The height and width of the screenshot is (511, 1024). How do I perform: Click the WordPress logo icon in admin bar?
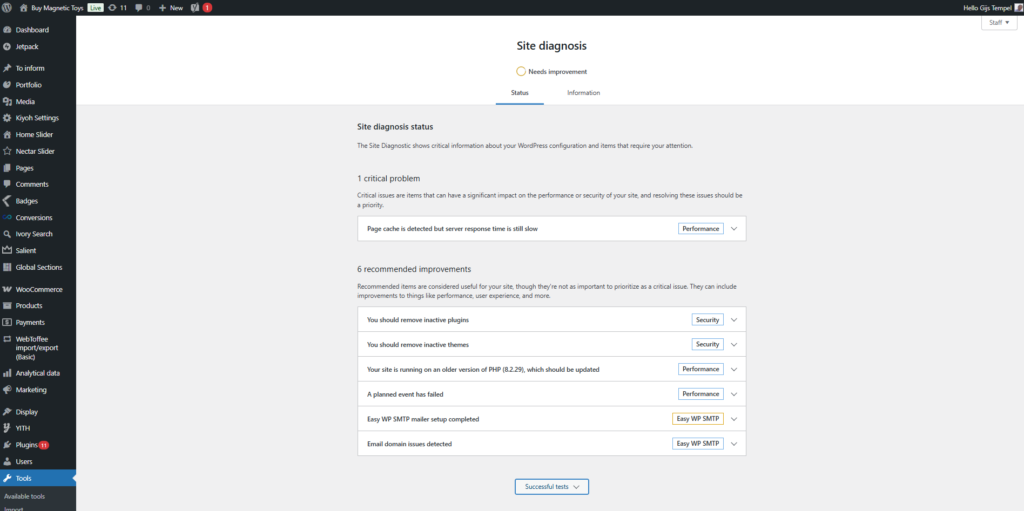[8, 7]
